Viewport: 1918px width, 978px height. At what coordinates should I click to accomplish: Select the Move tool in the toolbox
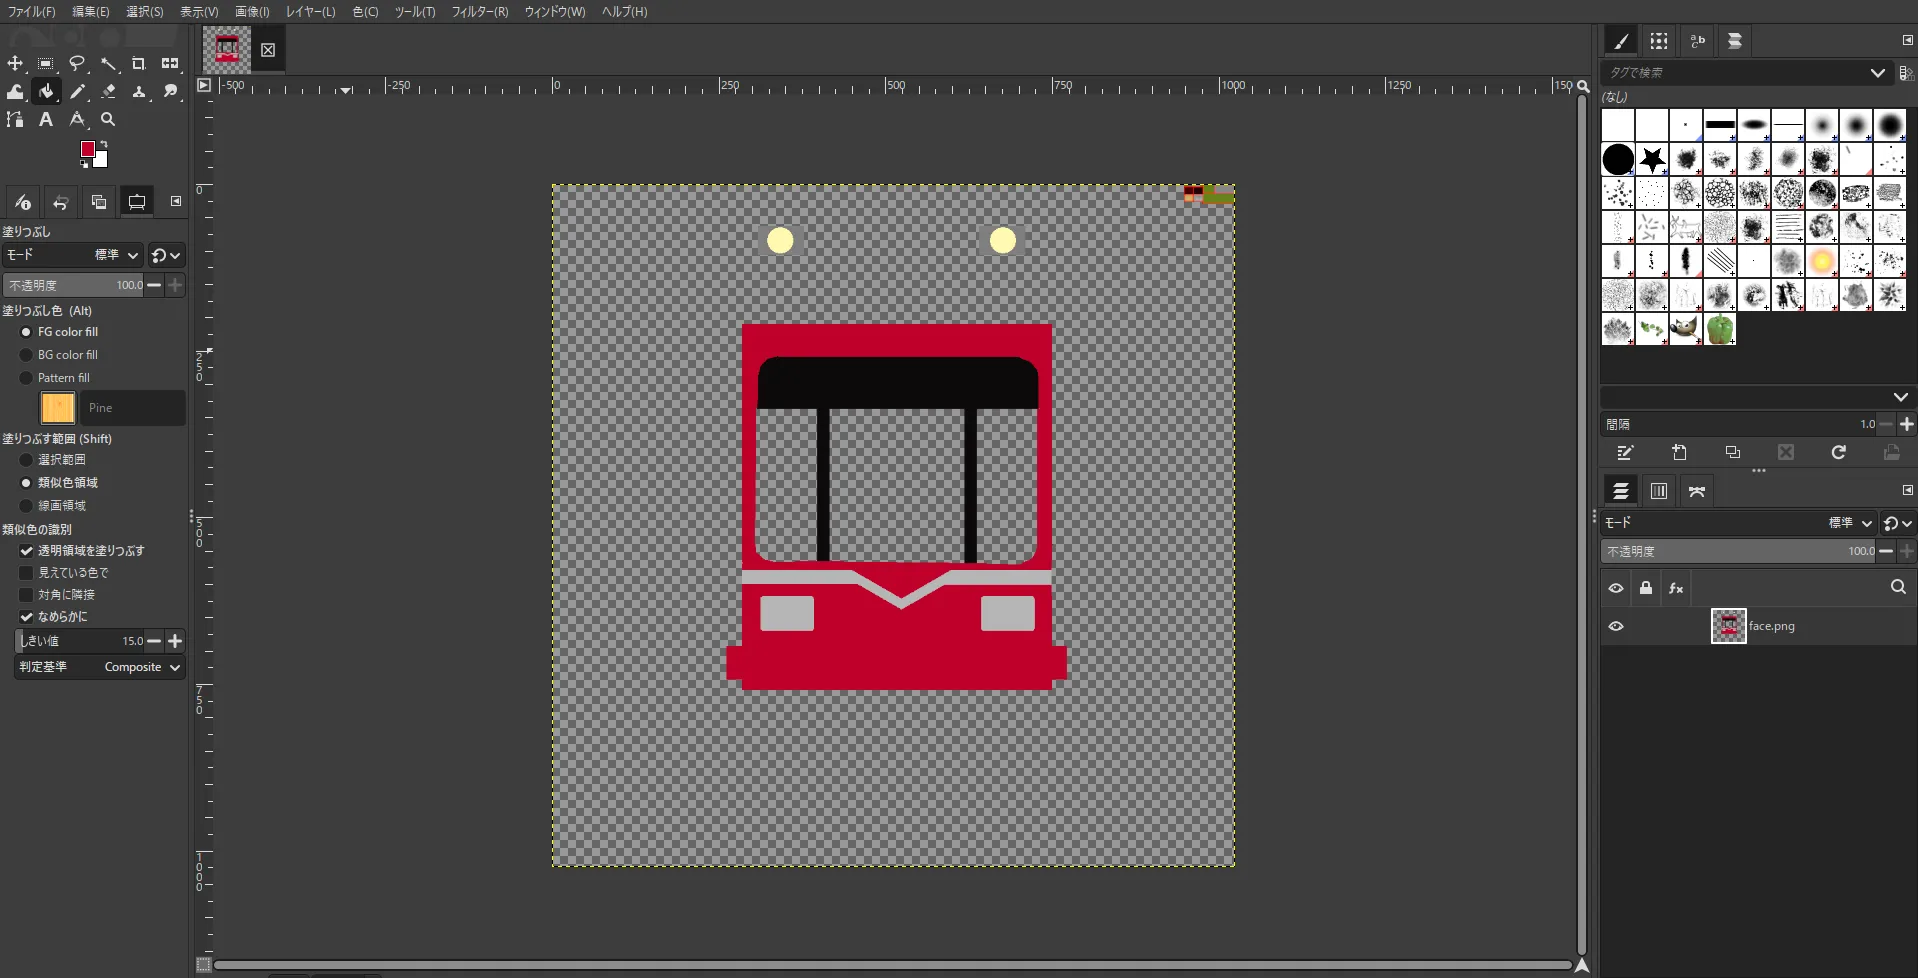tap(15, 63)
